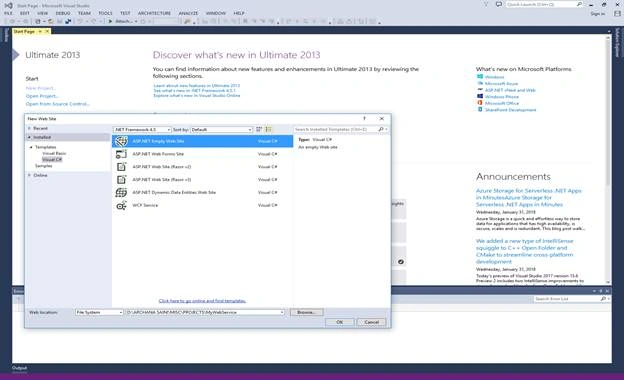Click the SharePoint Development icon
This screenshot has height=380, width=624.
pos(480,109)
